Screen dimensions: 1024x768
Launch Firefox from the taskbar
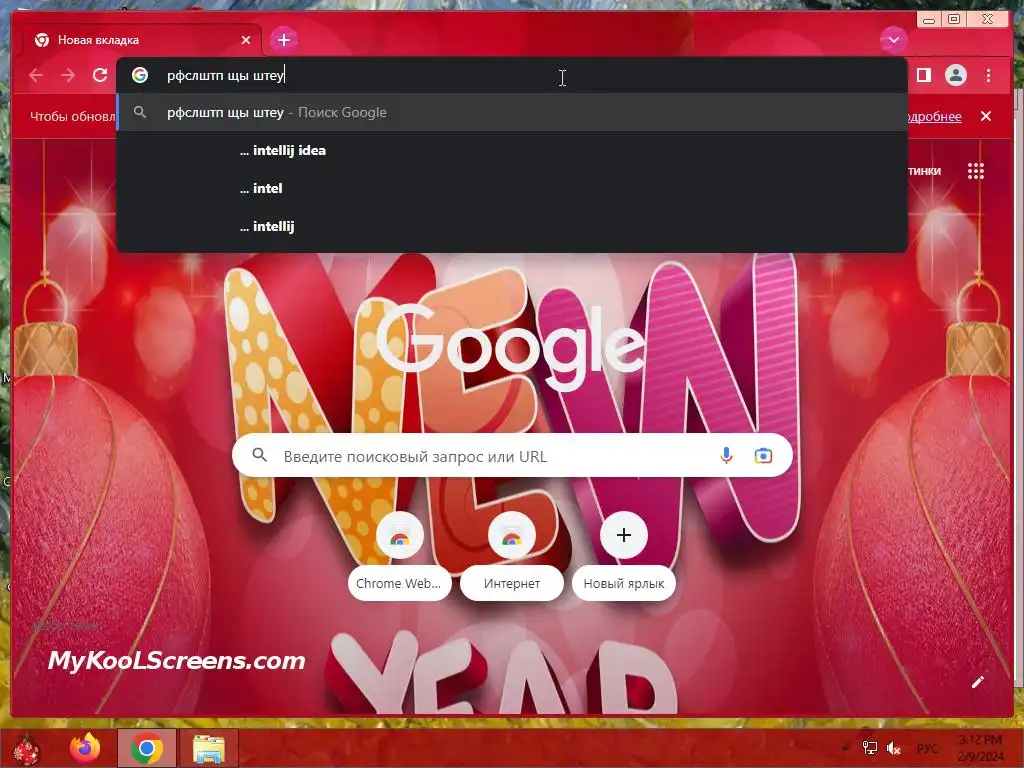[x=86, y=748]
